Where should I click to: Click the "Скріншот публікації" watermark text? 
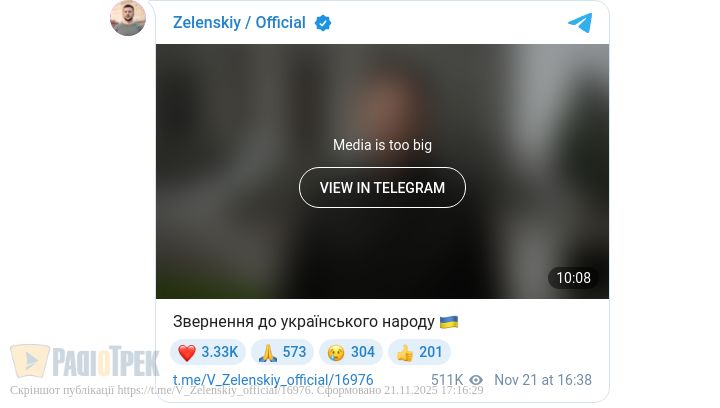point(62,391)
